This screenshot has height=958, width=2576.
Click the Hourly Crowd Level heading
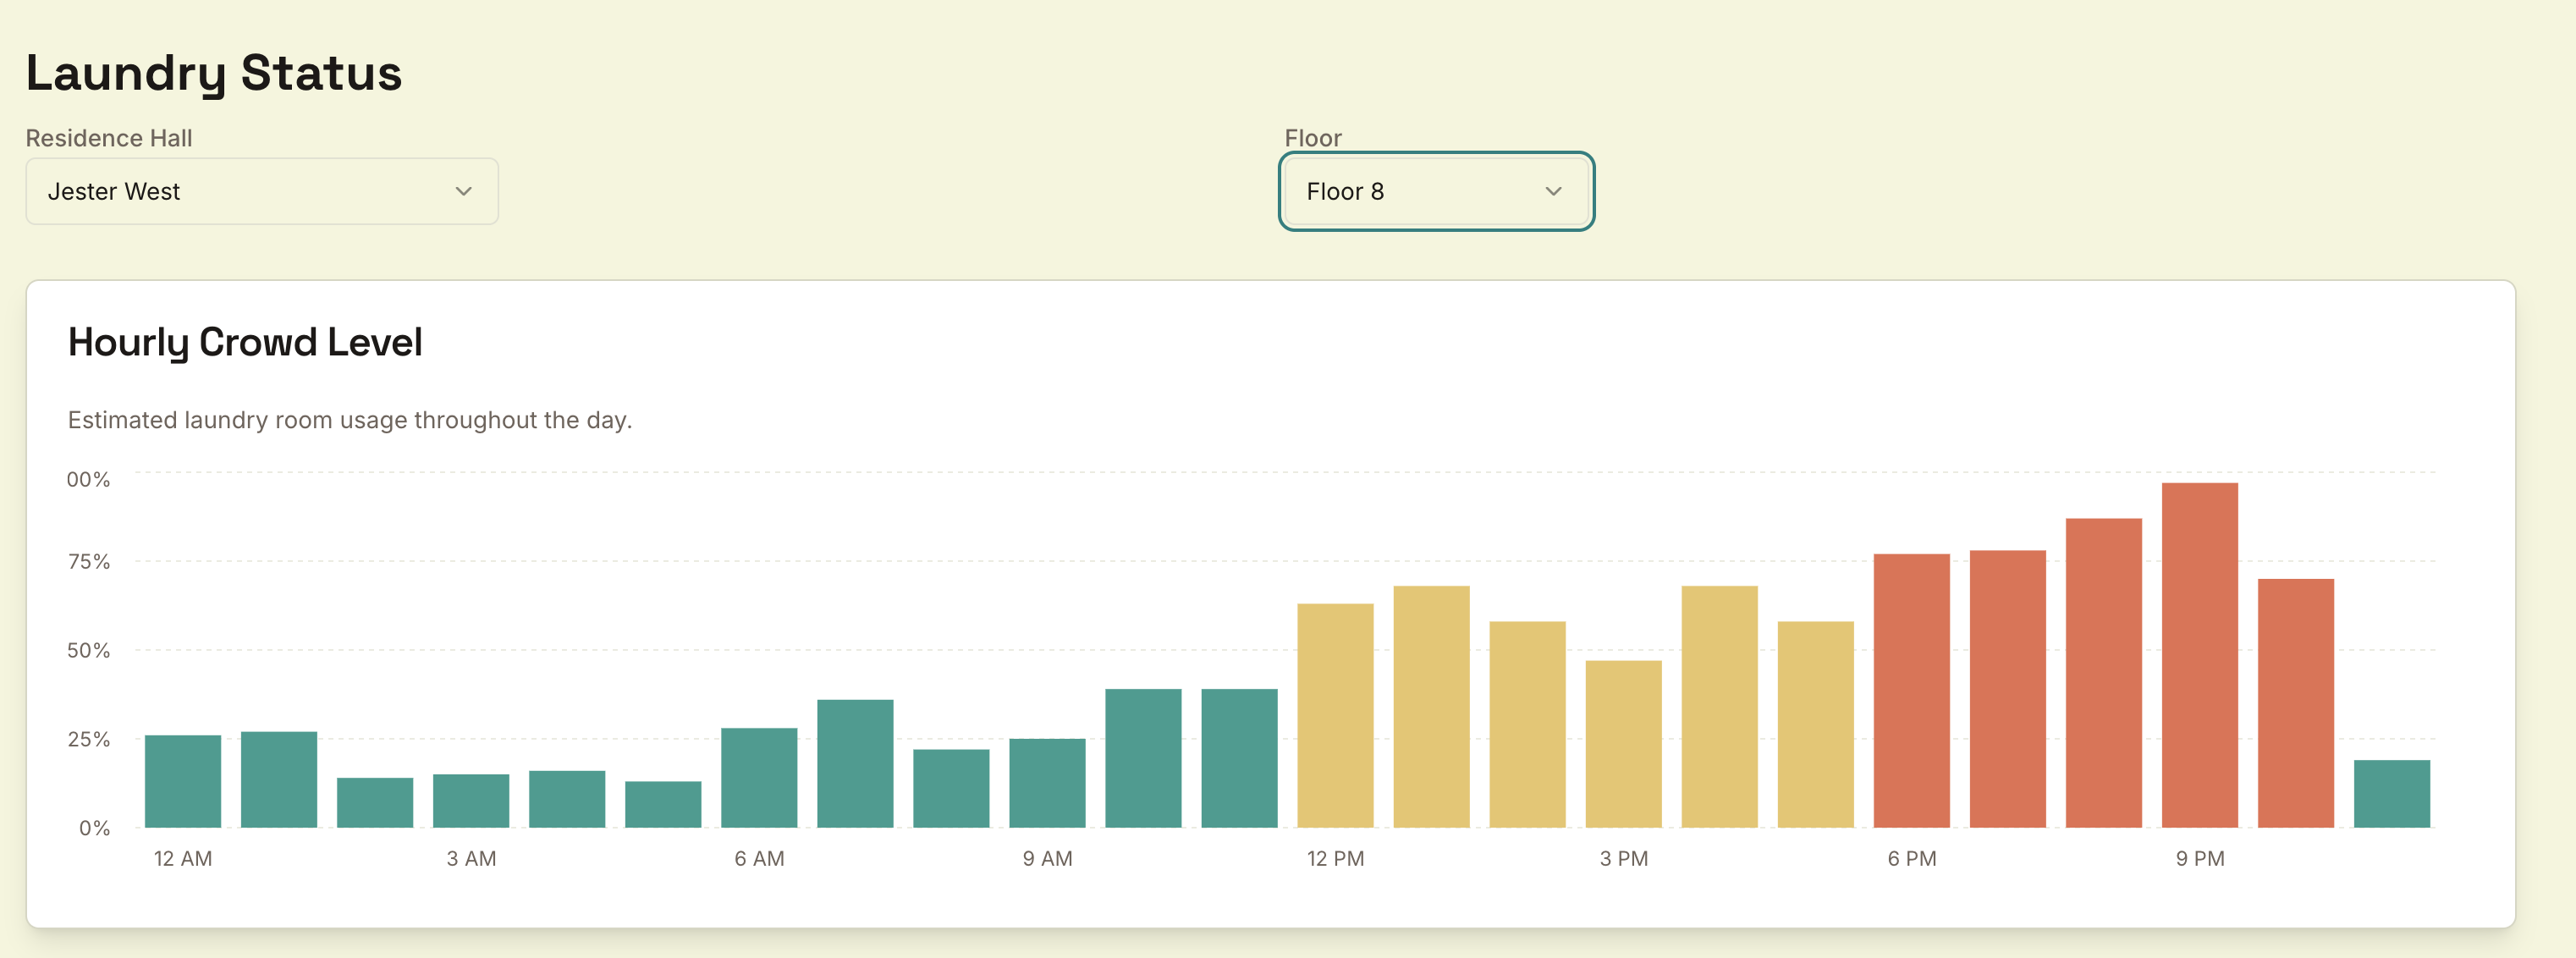pyautogui.click(x=245, y=342)
